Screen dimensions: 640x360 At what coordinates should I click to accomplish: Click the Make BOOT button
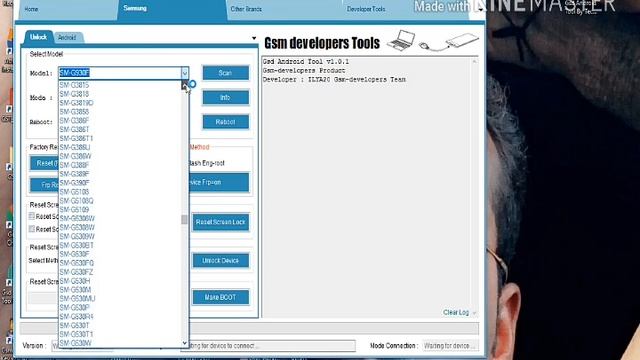tap(220, 297)
